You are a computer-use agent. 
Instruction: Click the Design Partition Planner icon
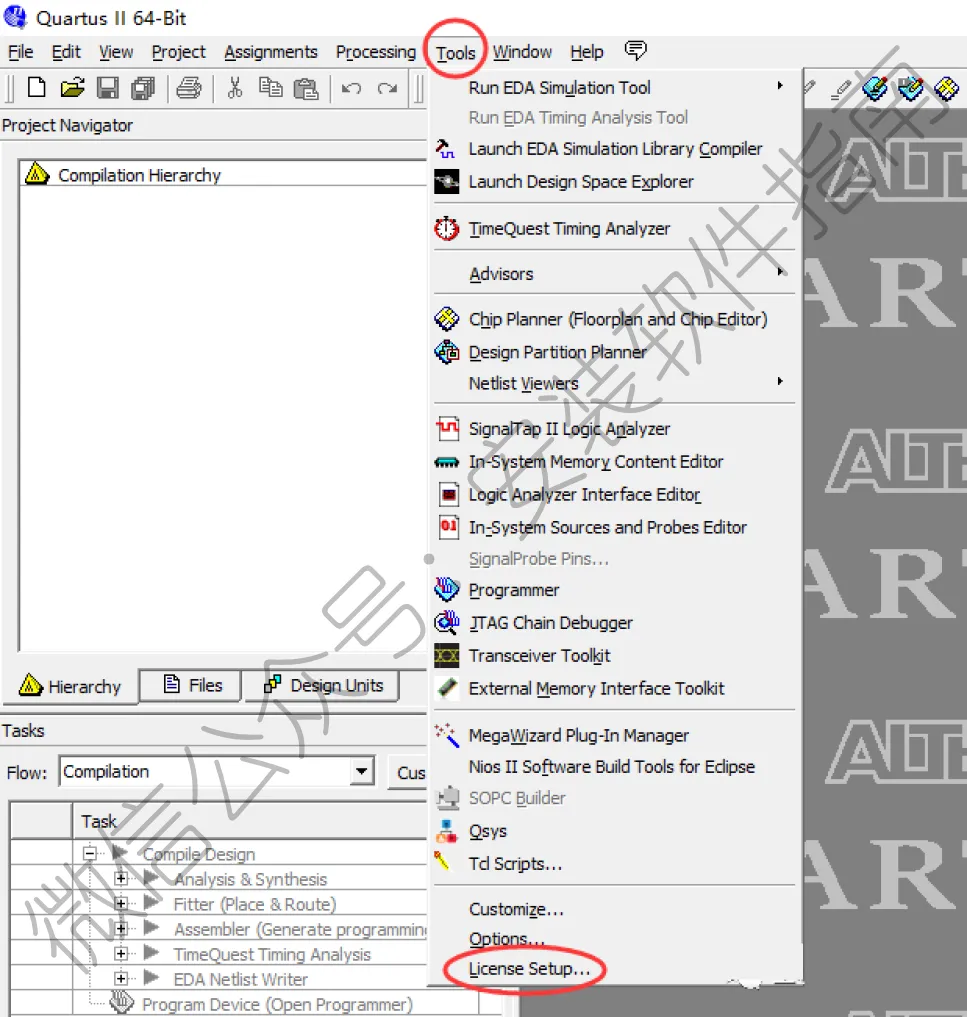(x=446, y=352)
